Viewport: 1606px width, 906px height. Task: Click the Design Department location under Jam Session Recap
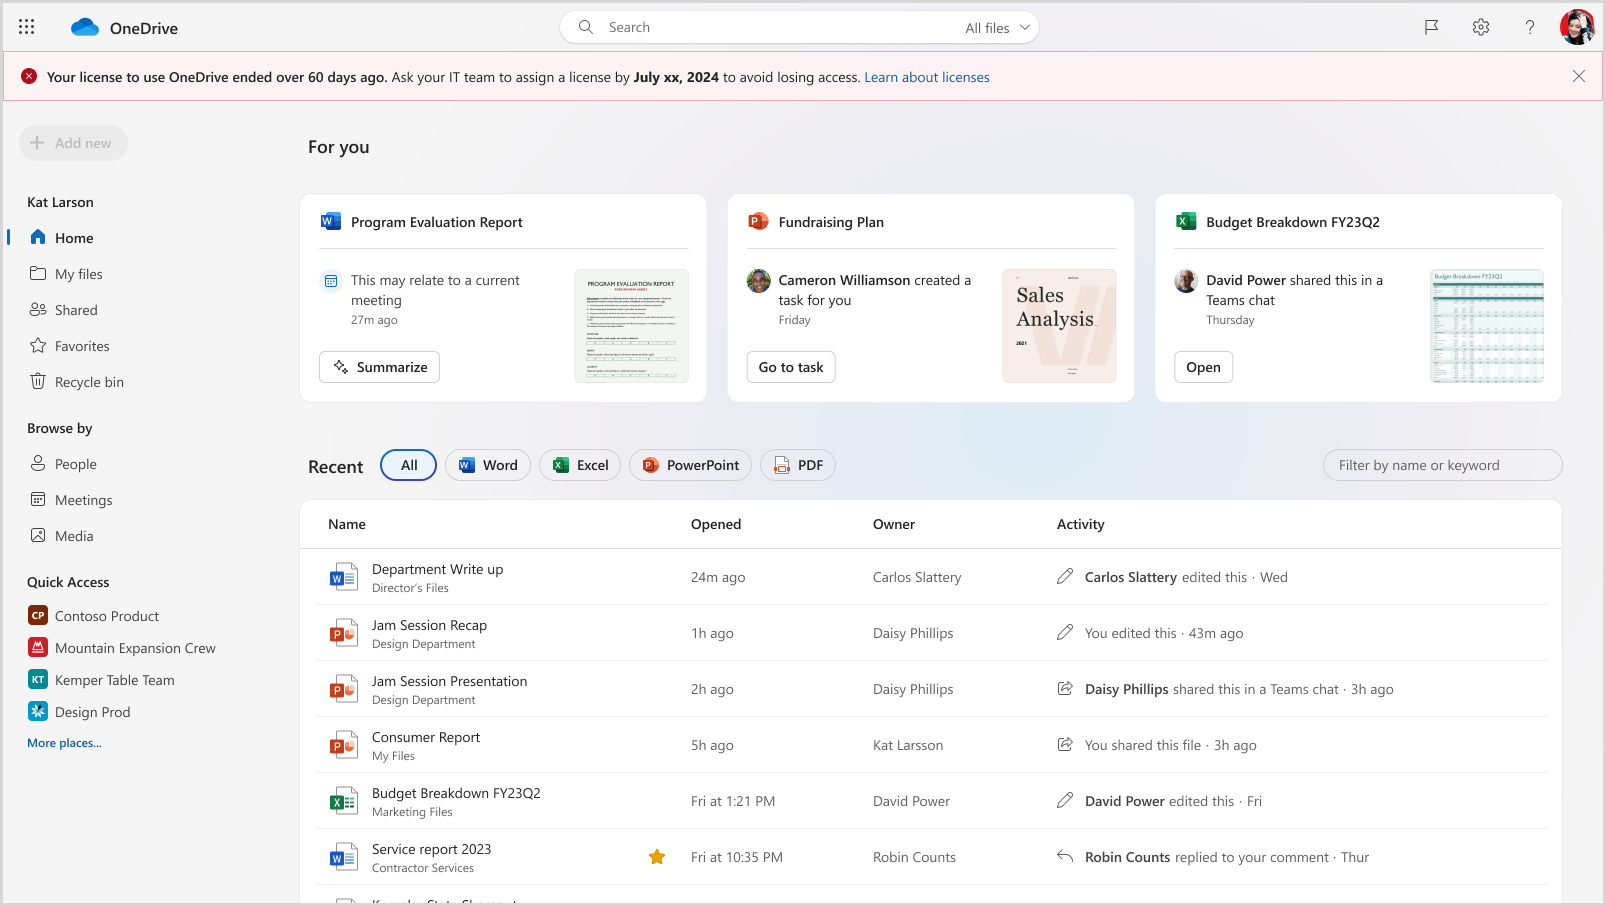tap(423, 644)
